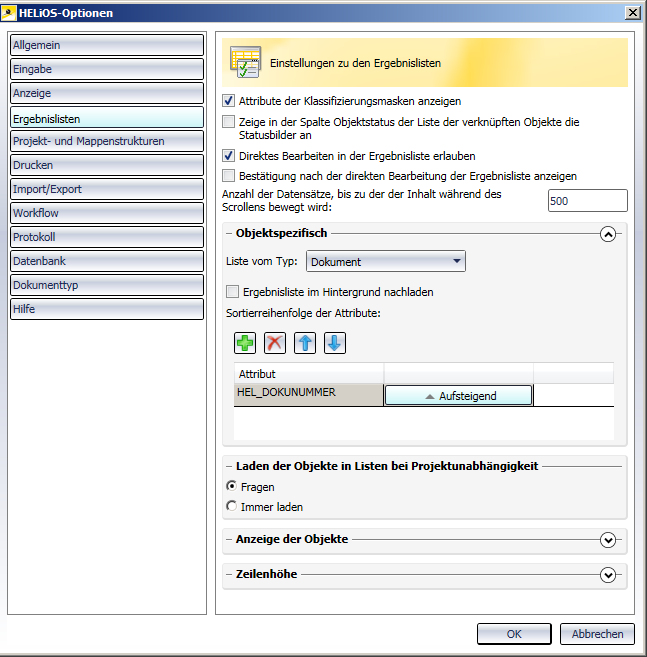This screenshot has height=657, width=647.
Task: Enable 'Bestätigung nach der direkten Bearbeitung' checkbox
Action: tap(228, 176)
